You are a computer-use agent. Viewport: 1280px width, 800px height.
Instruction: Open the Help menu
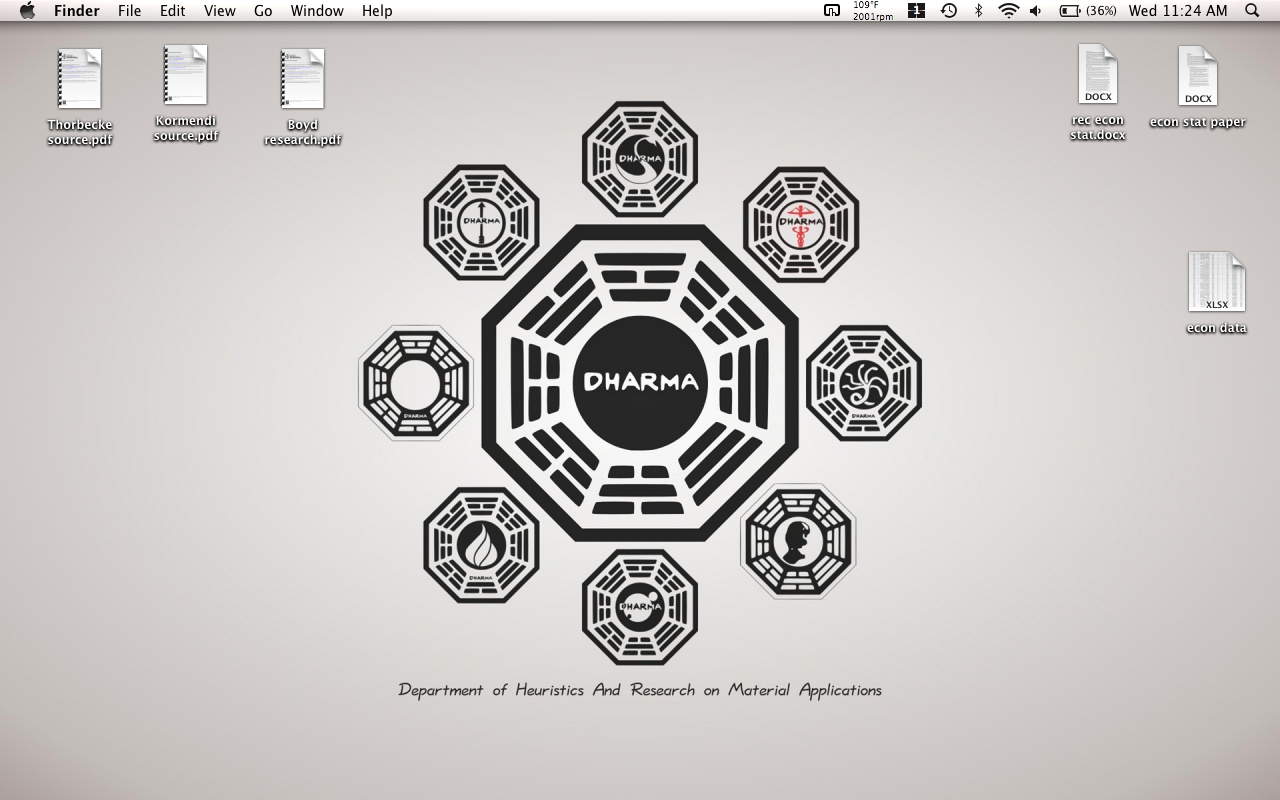click(377, 11)
